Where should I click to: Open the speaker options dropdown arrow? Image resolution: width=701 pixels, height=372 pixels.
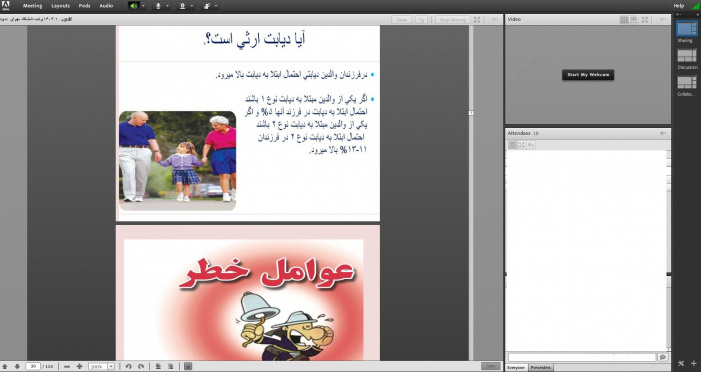pos(143,6)
